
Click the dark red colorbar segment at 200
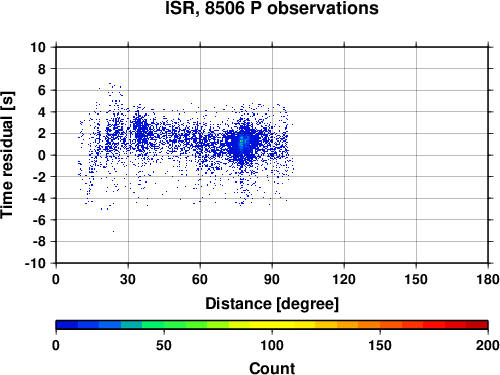click(477, 325)
